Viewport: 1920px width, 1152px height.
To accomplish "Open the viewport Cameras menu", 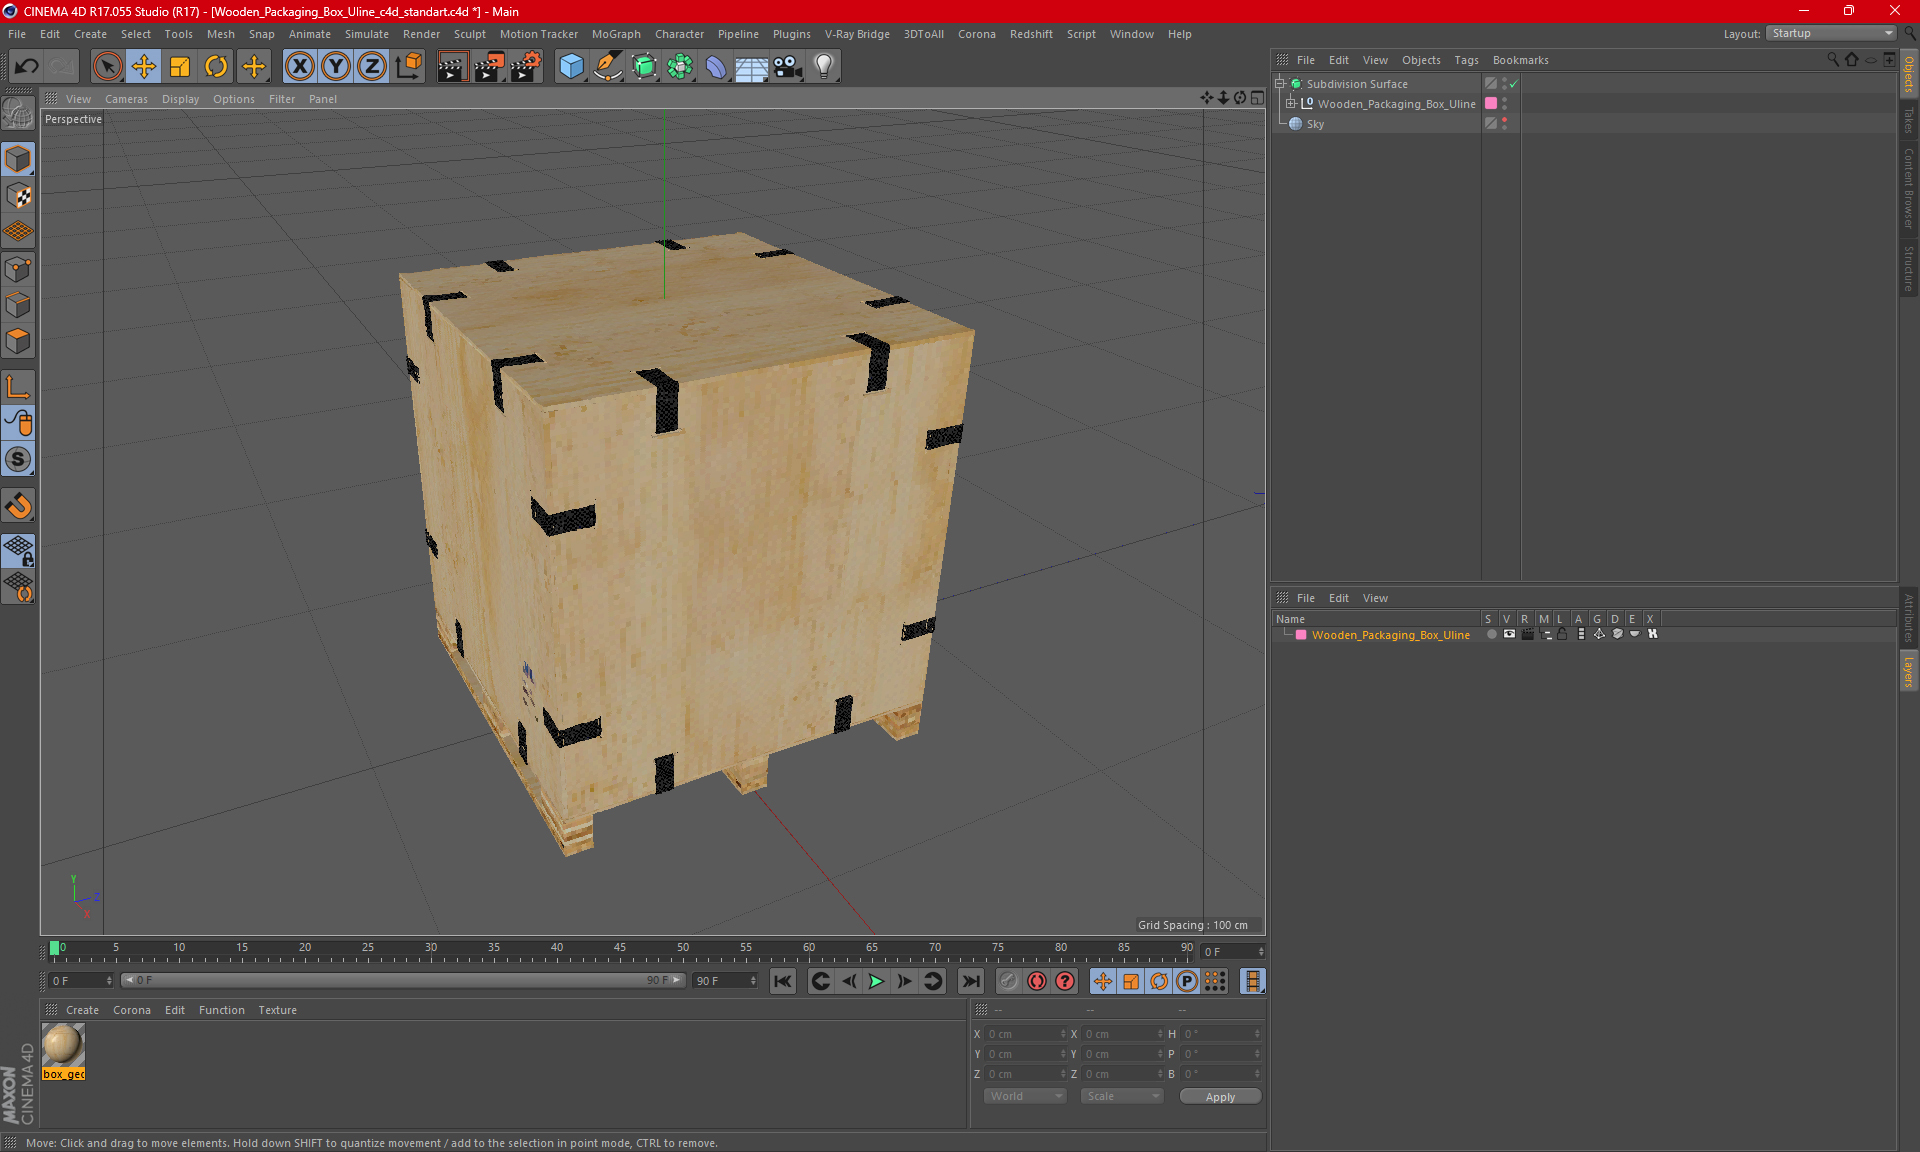I will 126,99.
